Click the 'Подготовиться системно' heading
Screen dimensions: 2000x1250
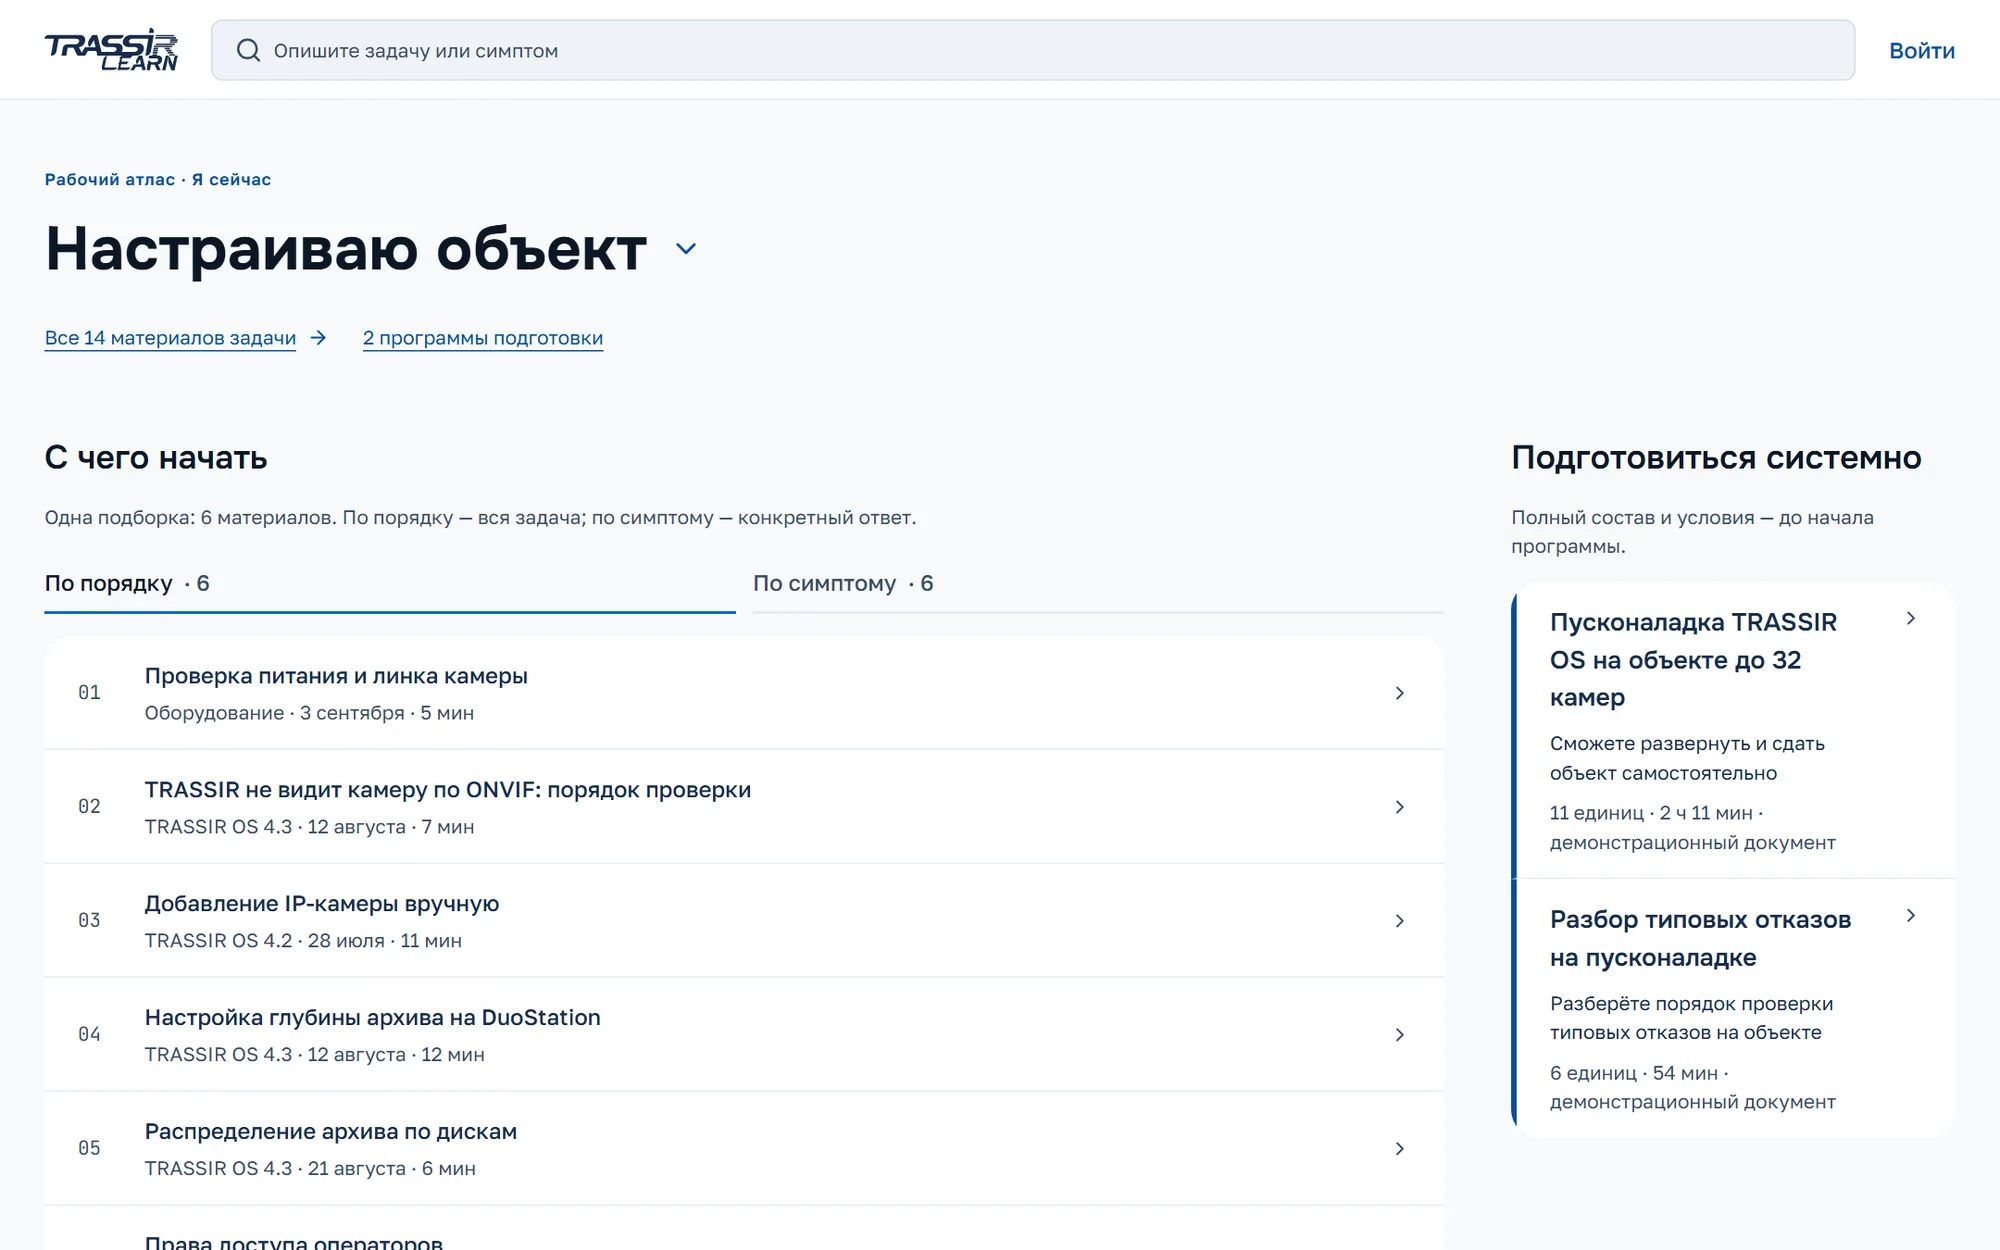[x=1716, y=458]
